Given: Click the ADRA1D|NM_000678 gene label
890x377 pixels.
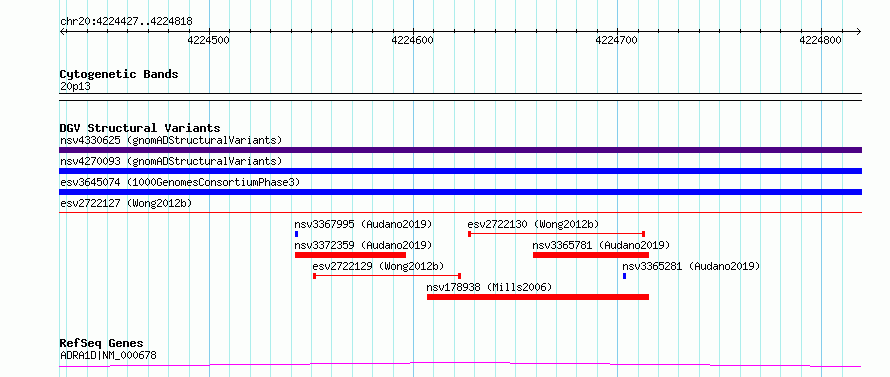Looking at the screenshot, I should [108, 356].
